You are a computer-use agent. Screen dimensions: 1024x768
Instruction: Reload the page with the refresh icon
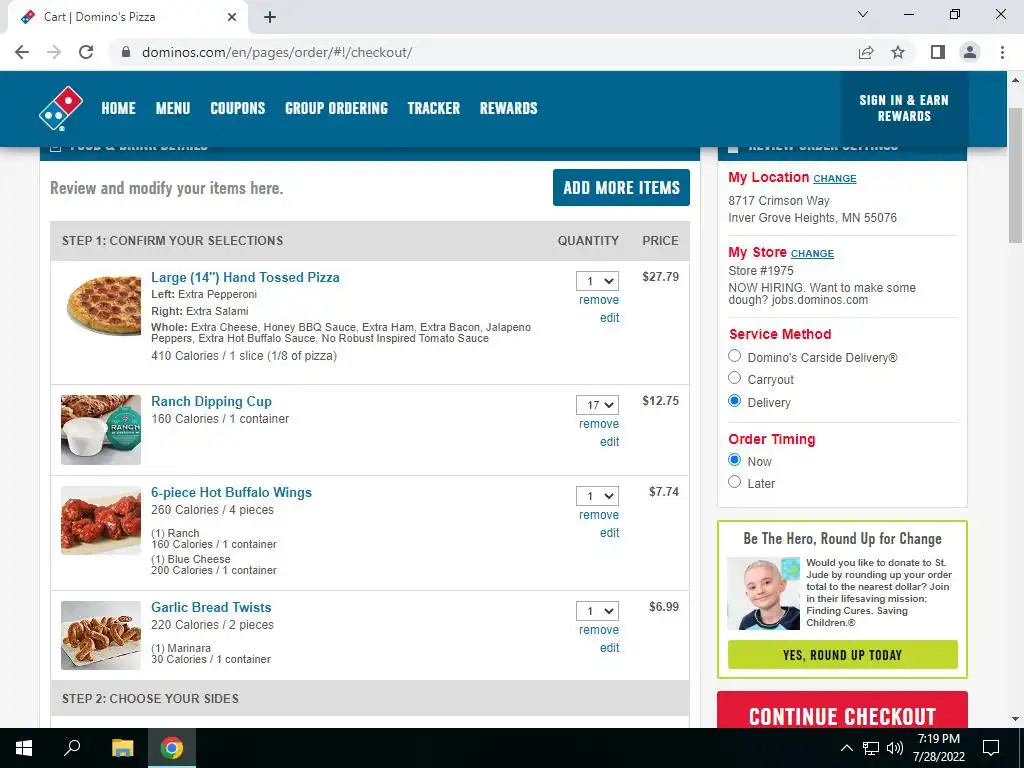click(x=86, y=52)
